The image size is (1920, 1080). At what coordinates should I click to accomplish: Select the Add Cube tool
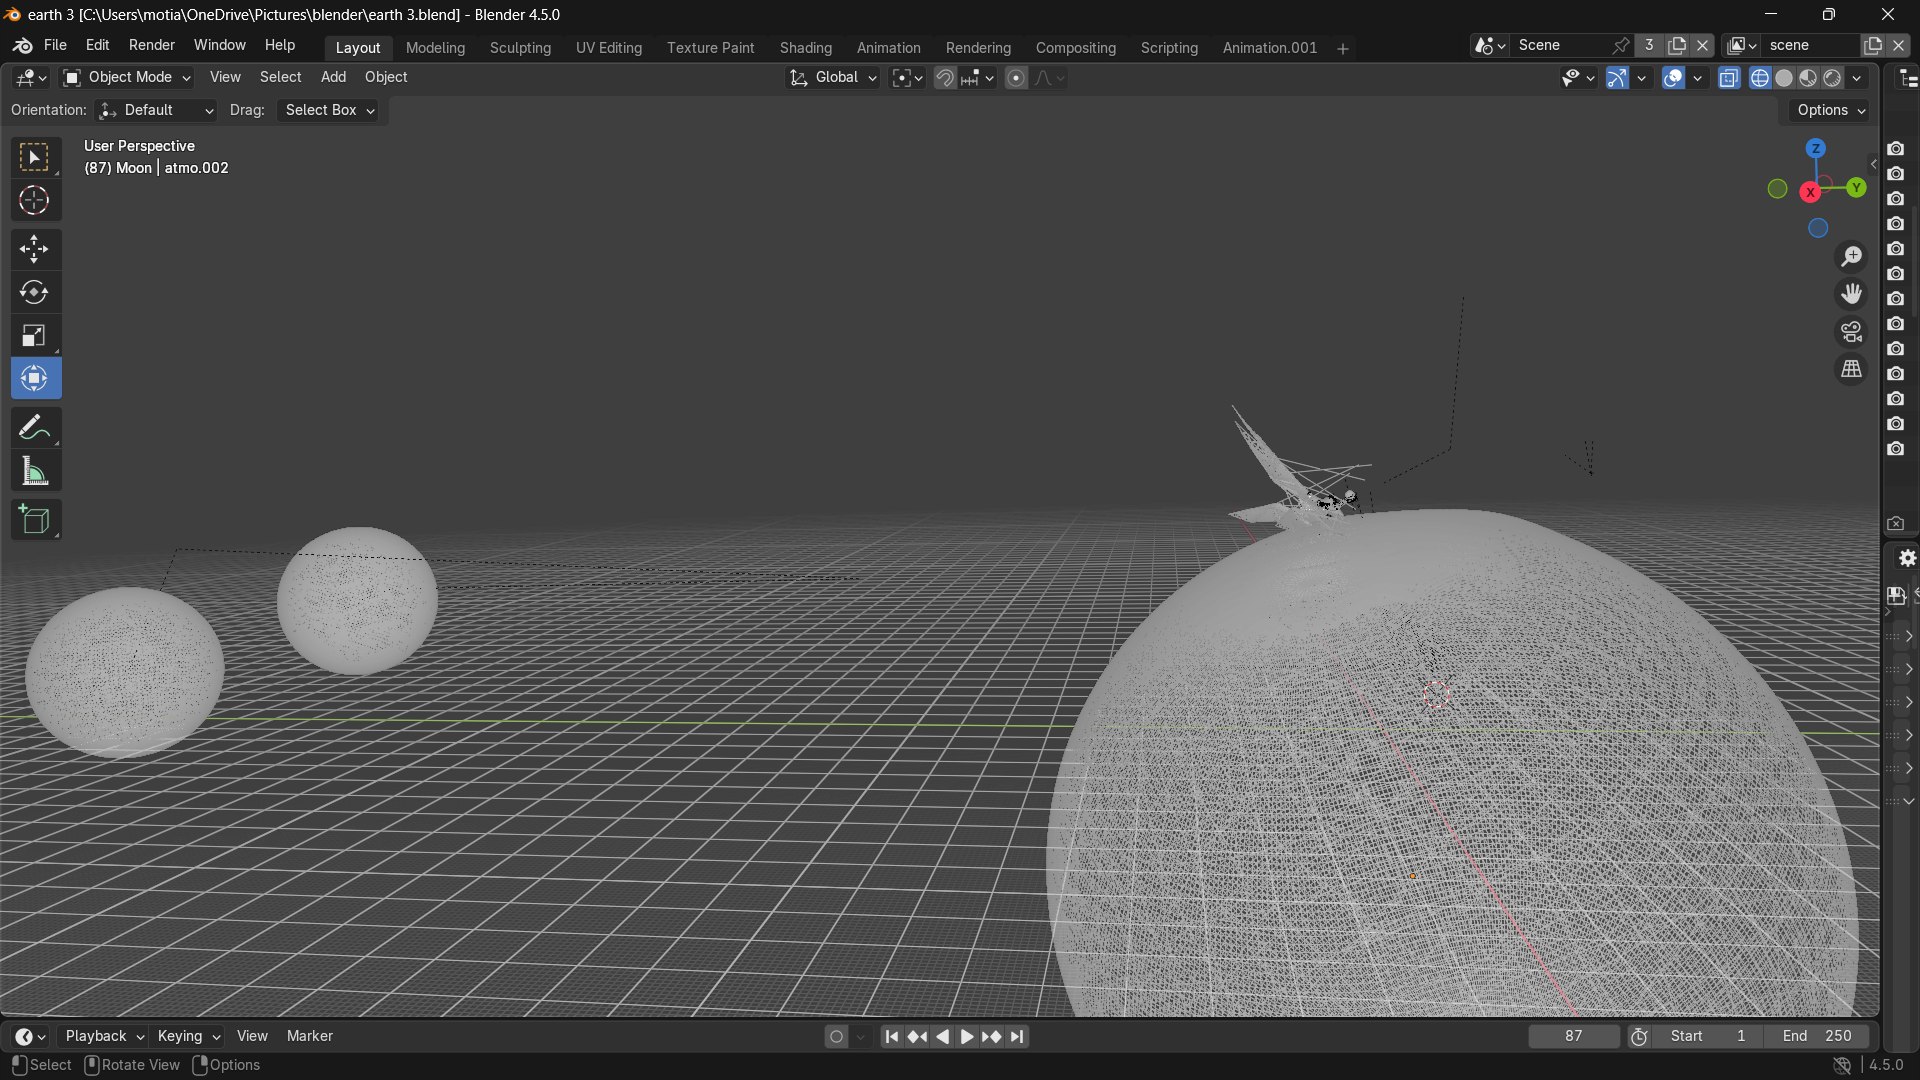(x=35, y=520)
